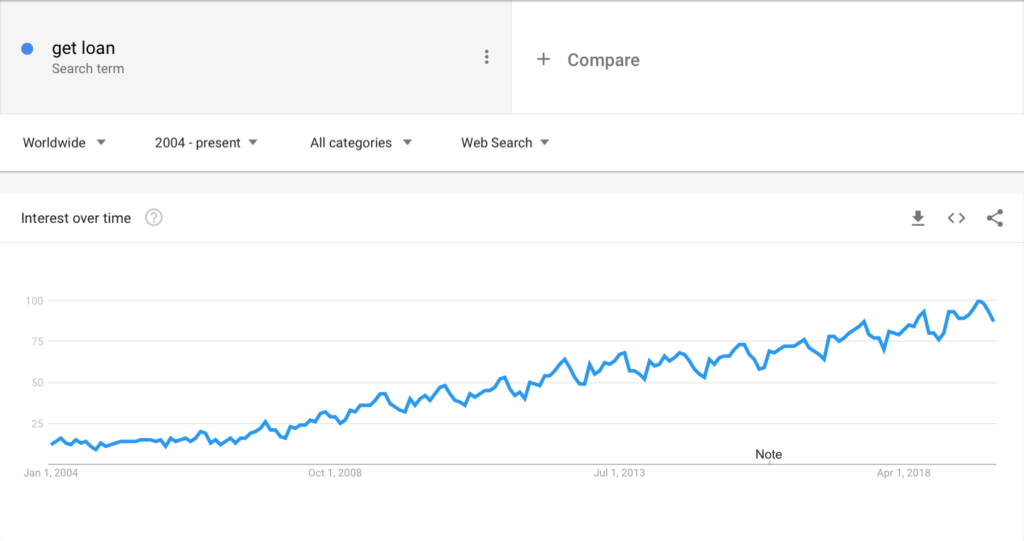Open the three-dot menu for get loan
The width and height of the screenshot is (1024, 541).
487,57
